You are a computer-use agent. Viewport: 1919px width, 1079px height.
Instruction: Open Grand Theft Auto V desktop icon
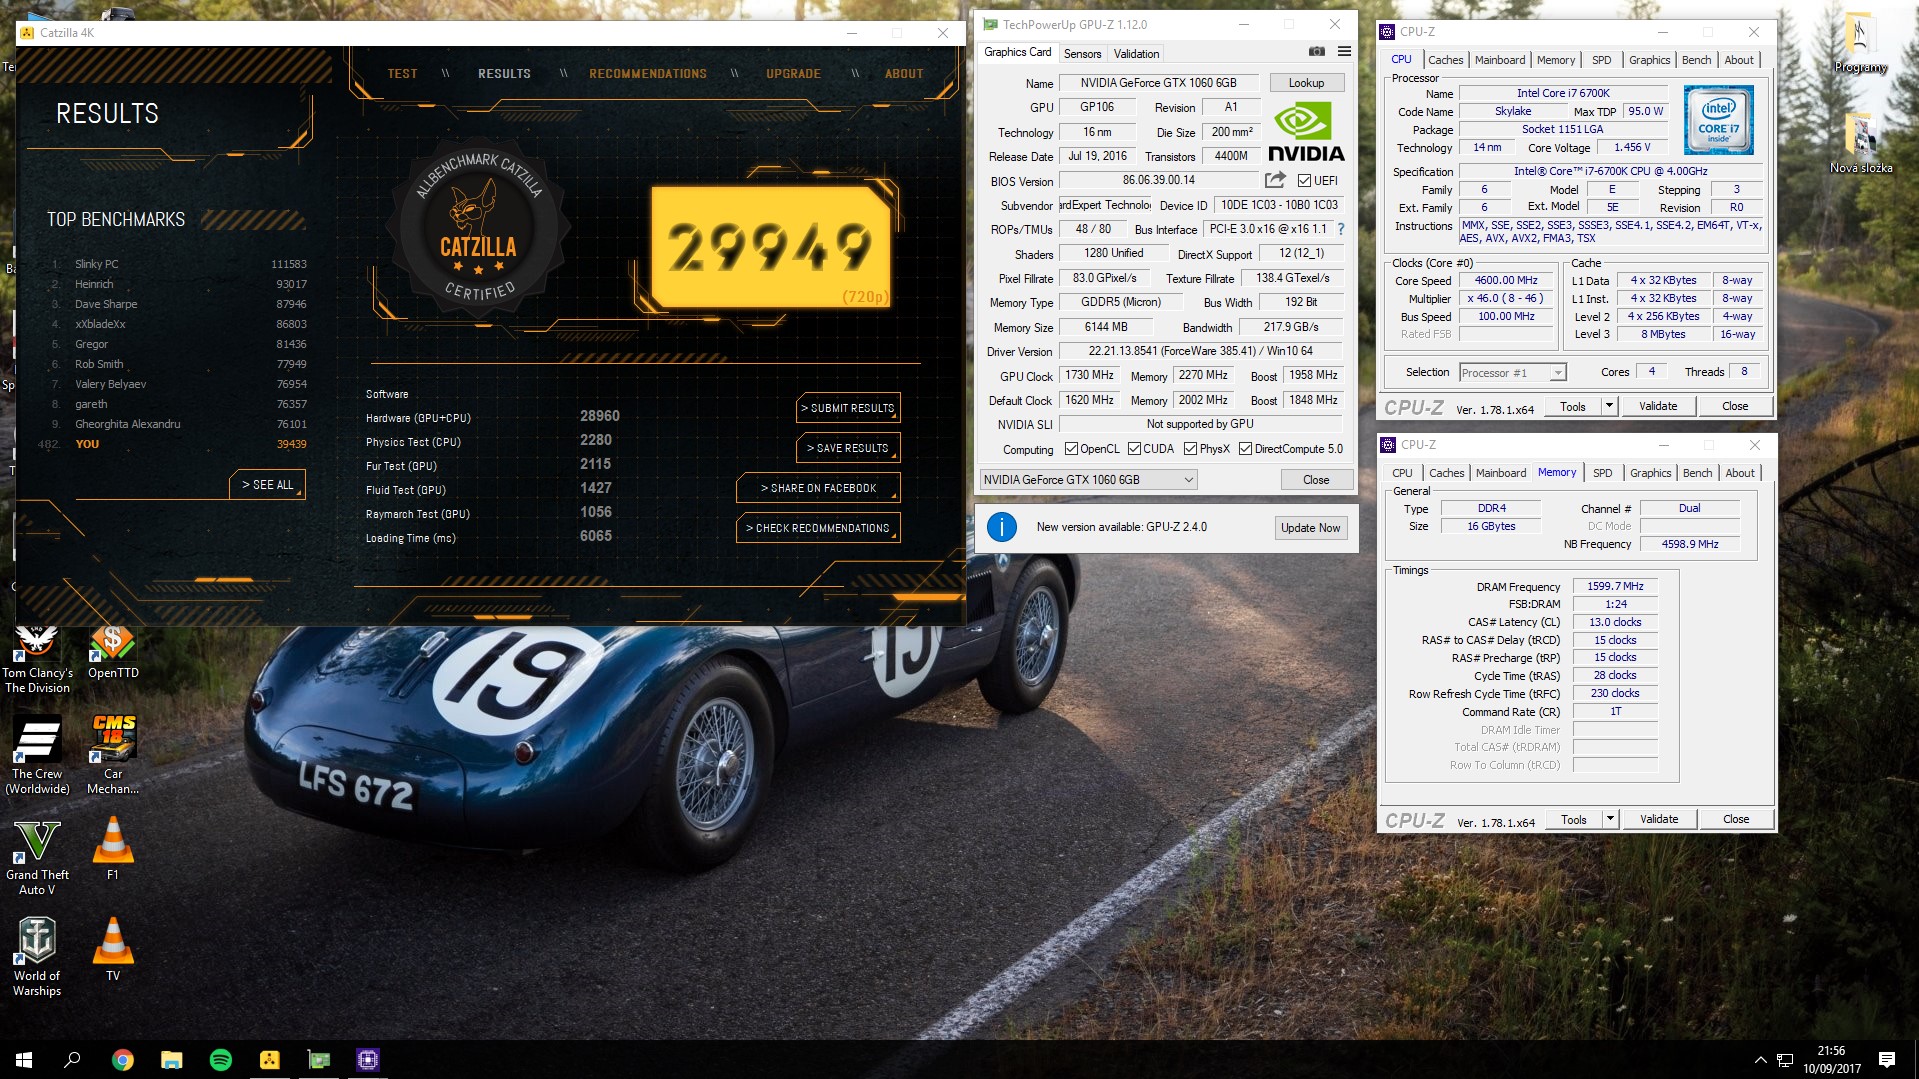pyautogui.click(x=37, y=857)
